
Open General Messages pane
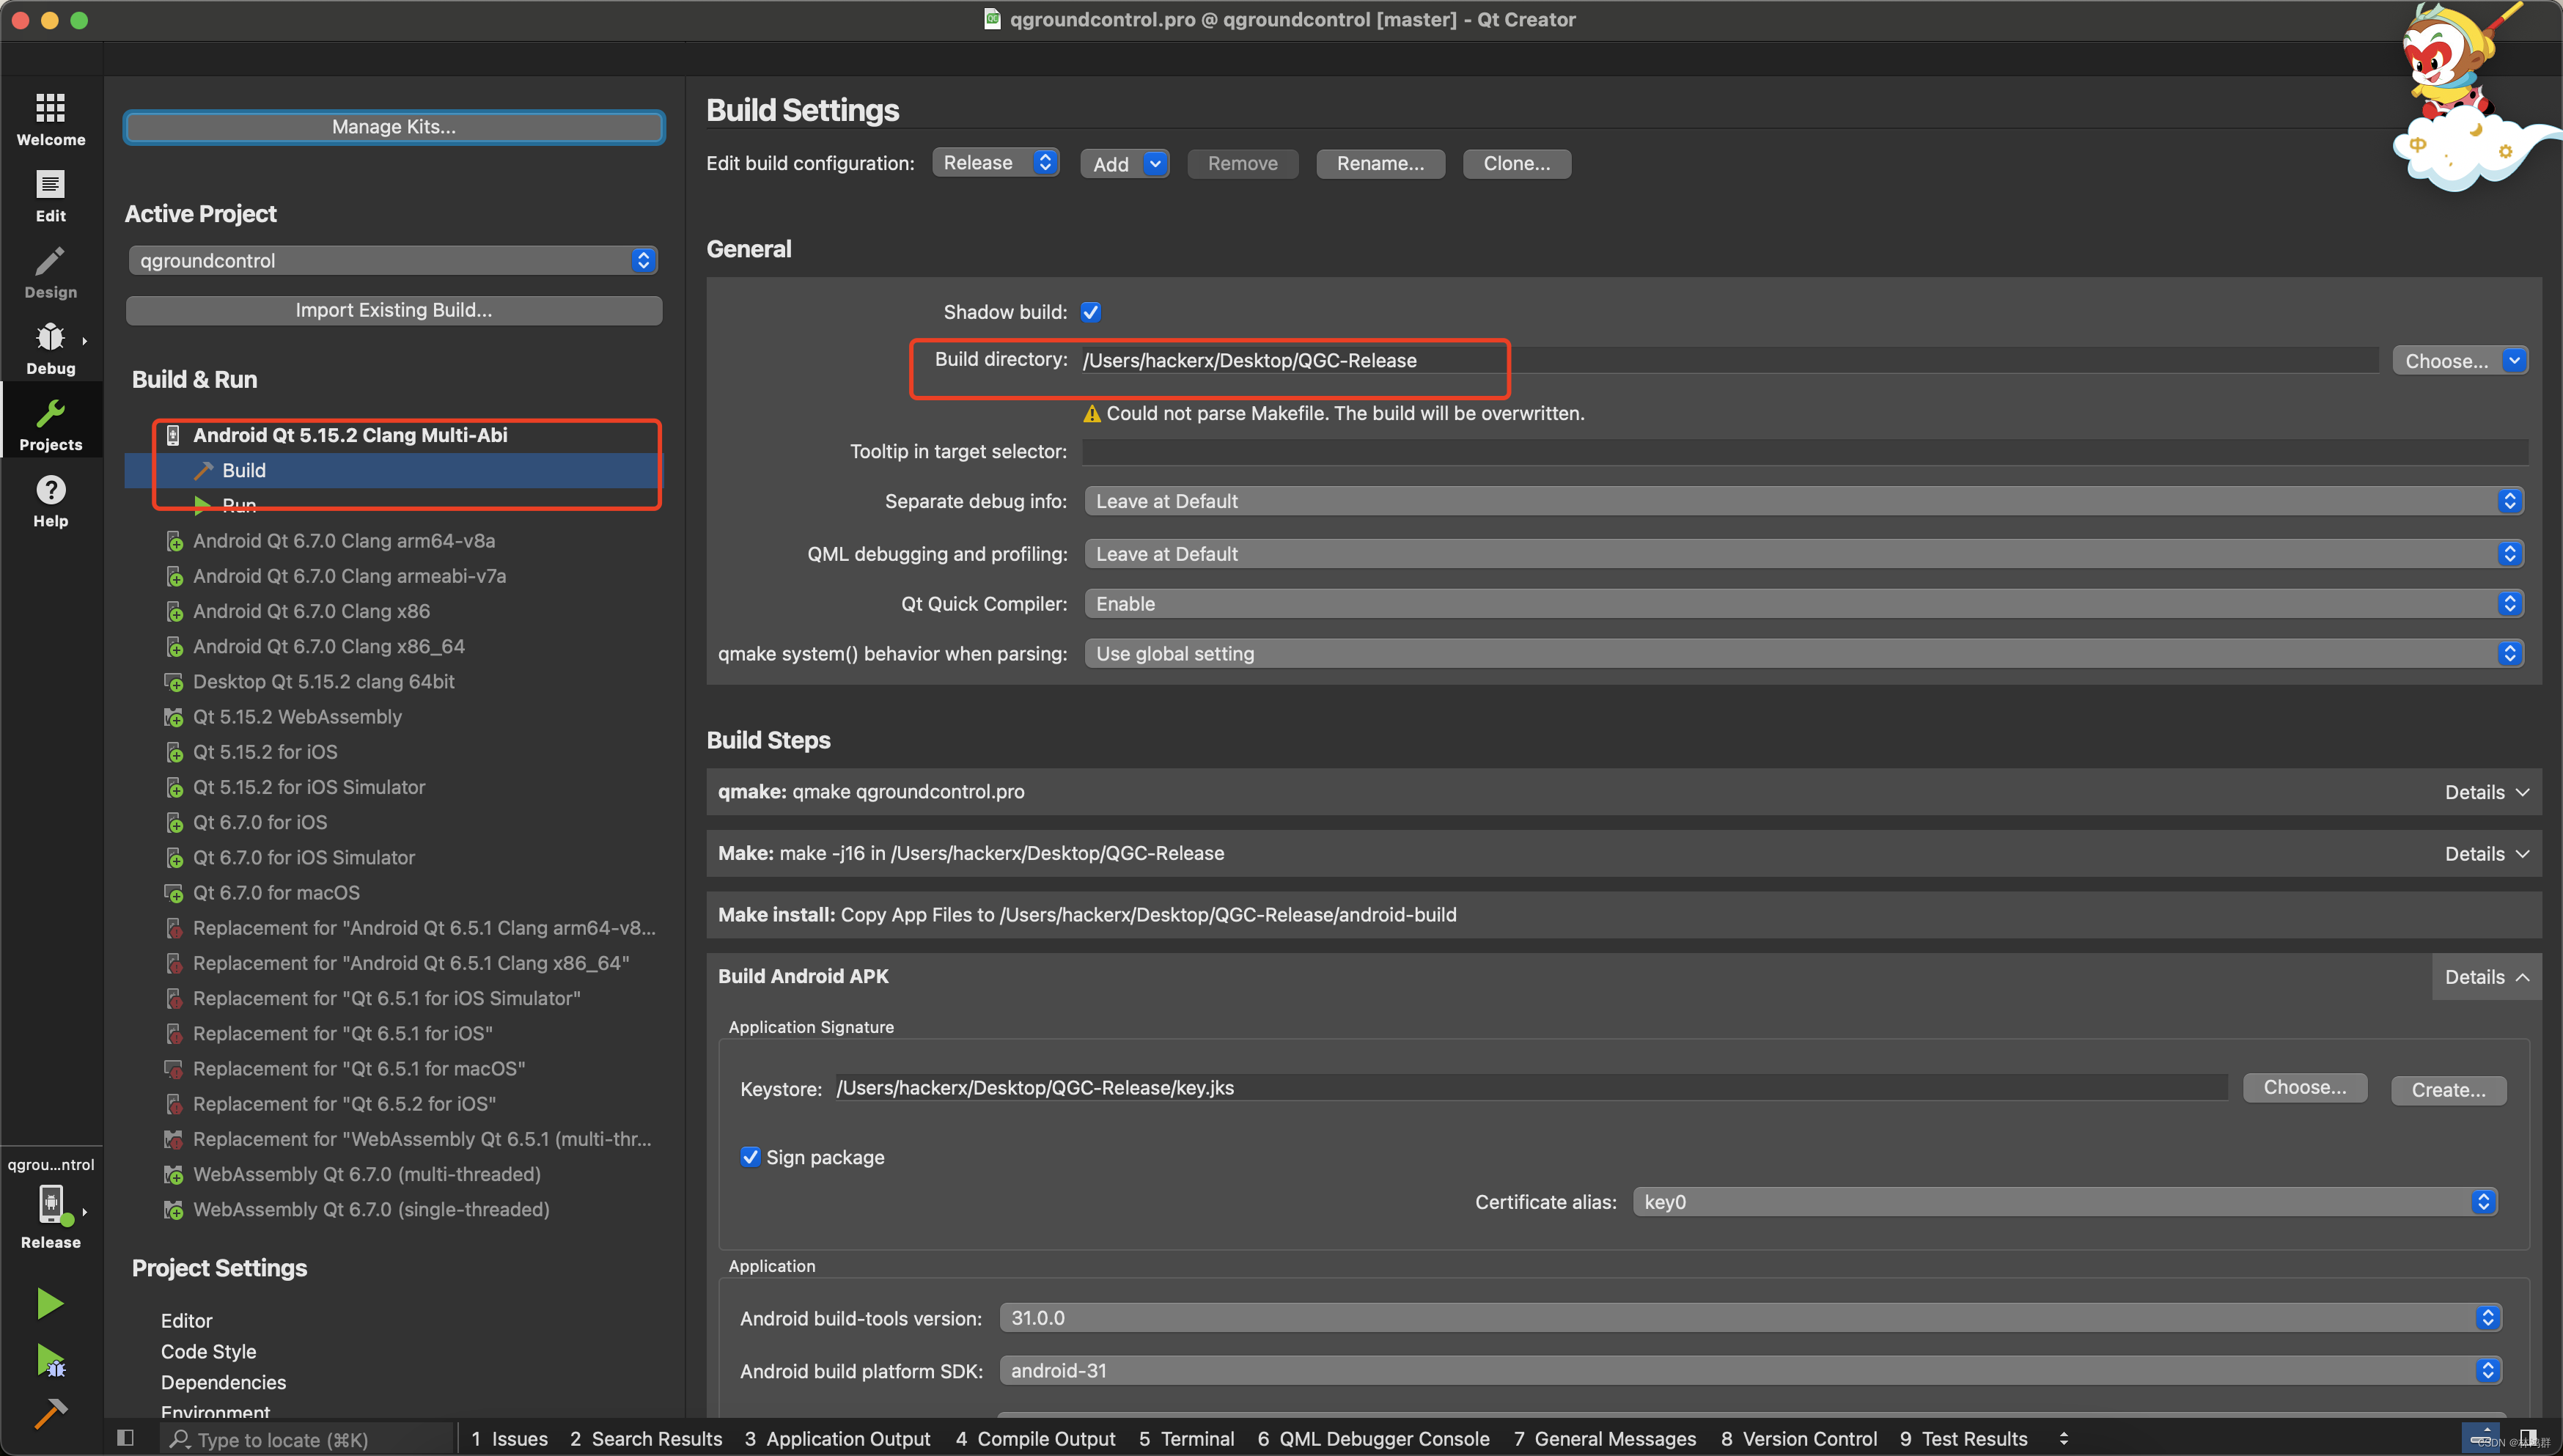(1604, 1439)
